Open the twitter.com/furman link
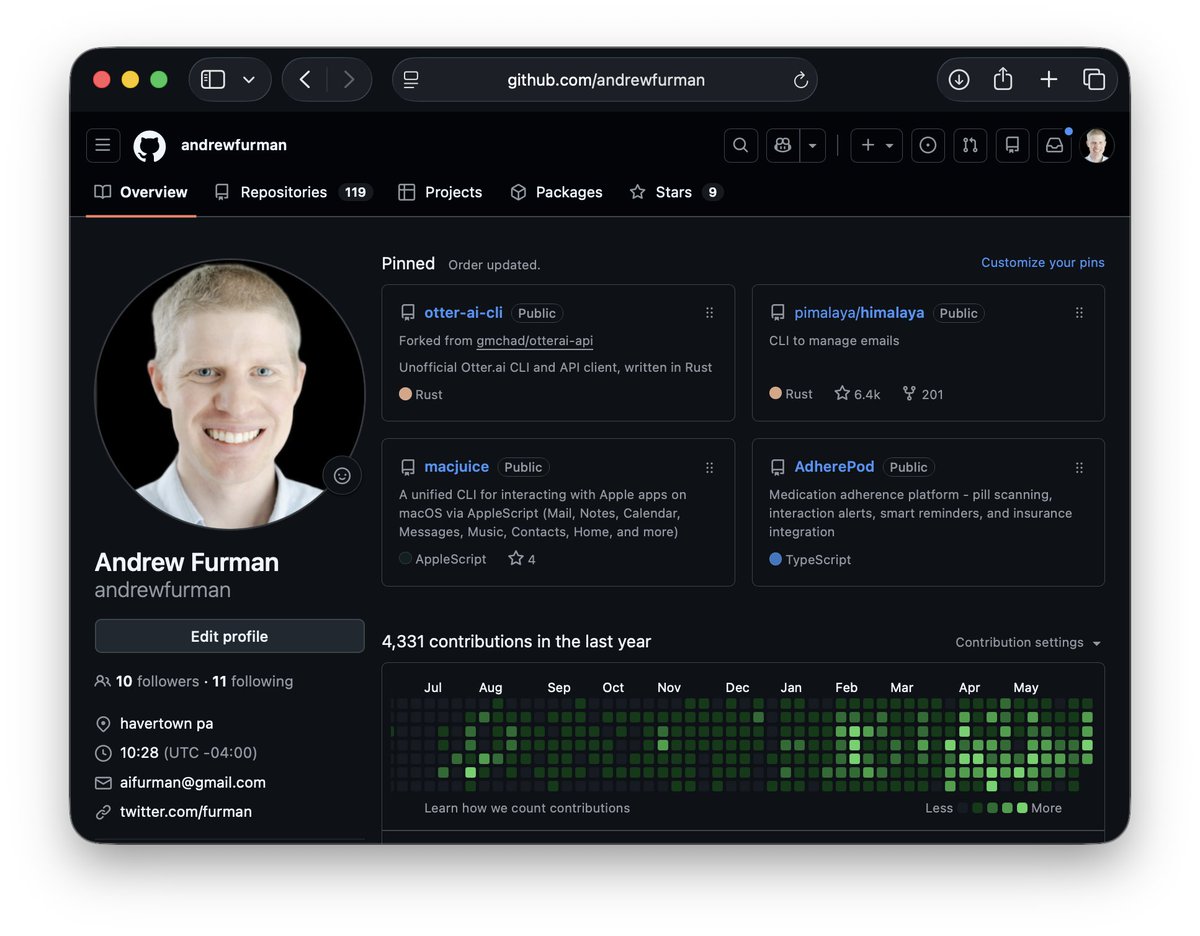The height and width of the screenshot is (936, 1200). coord(186,812)
